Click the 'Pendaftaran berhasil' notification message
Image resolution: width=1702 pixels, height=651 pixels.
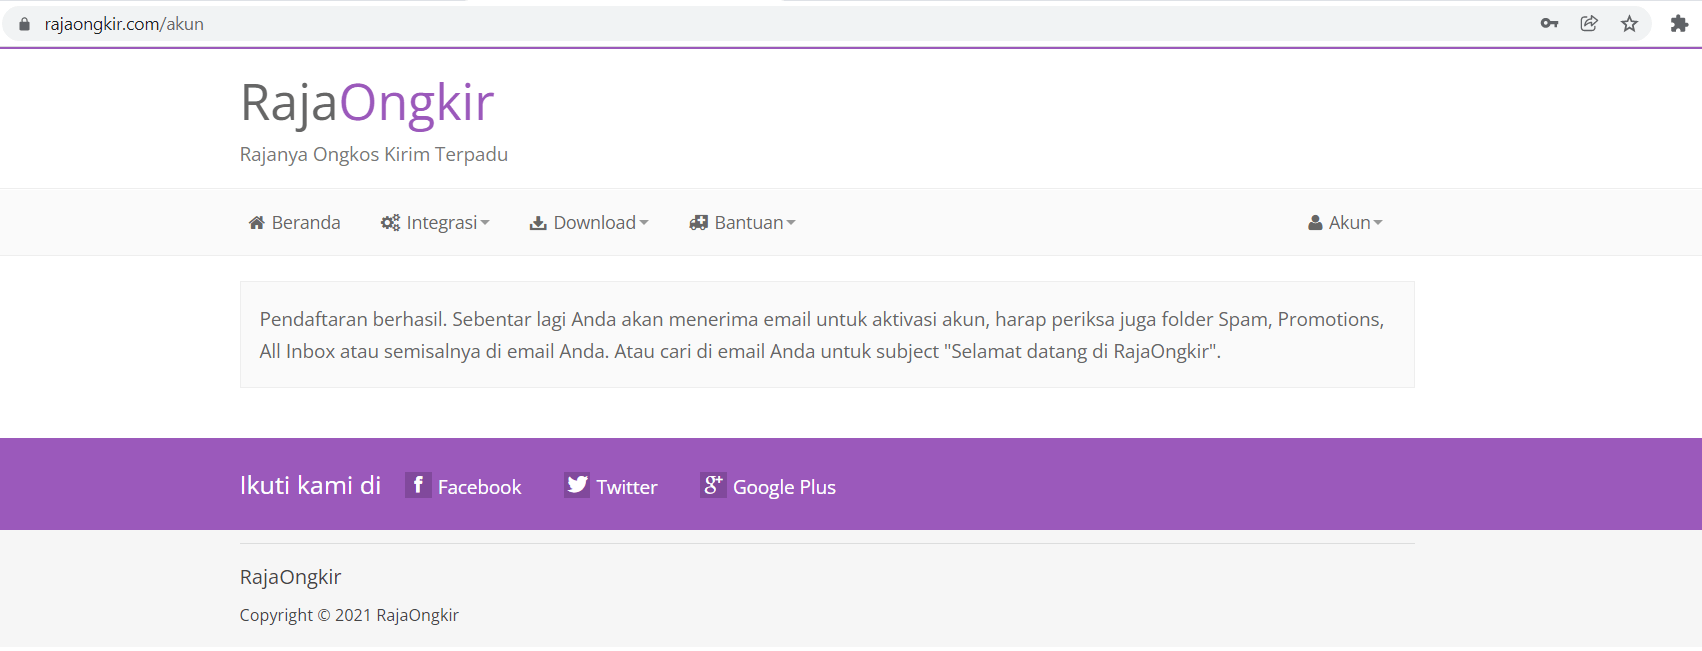[827, 335]
